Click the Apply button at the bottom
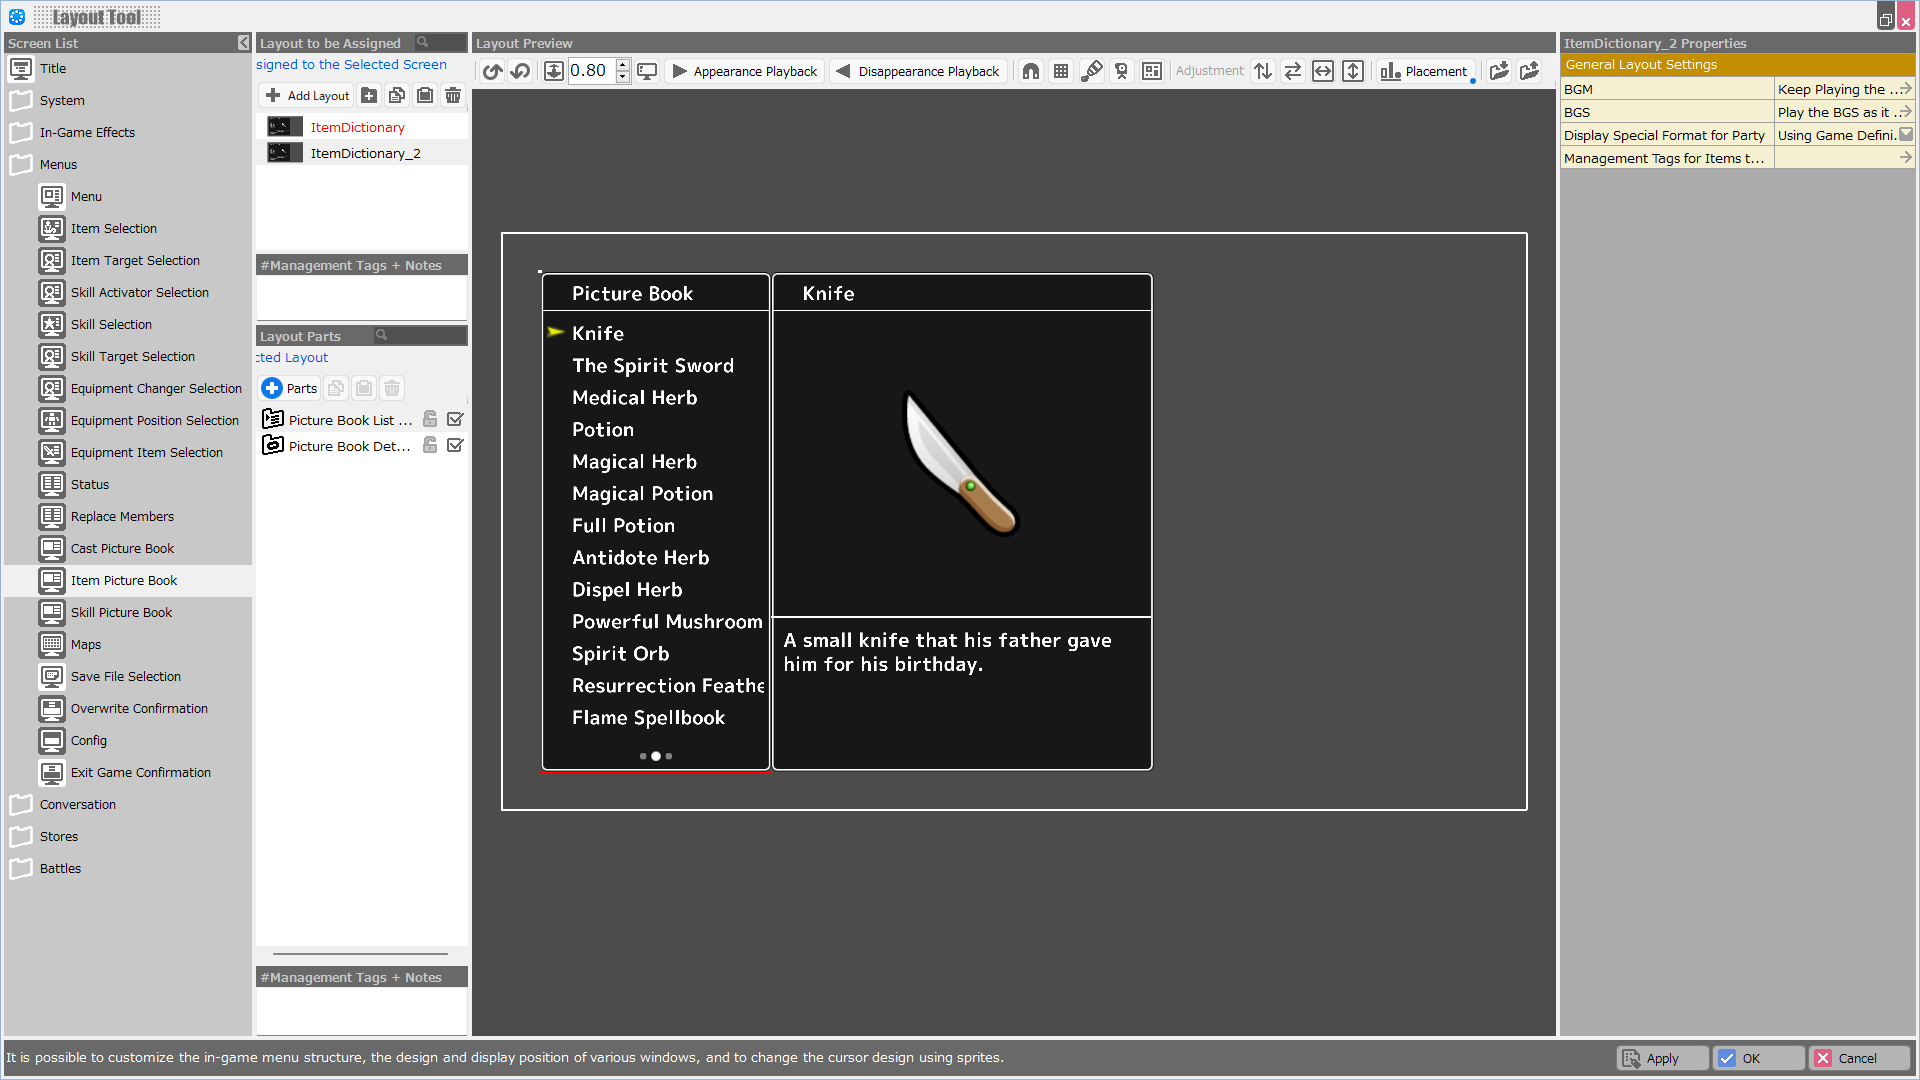The image size is (1920, 1080). point(1661,1058)
